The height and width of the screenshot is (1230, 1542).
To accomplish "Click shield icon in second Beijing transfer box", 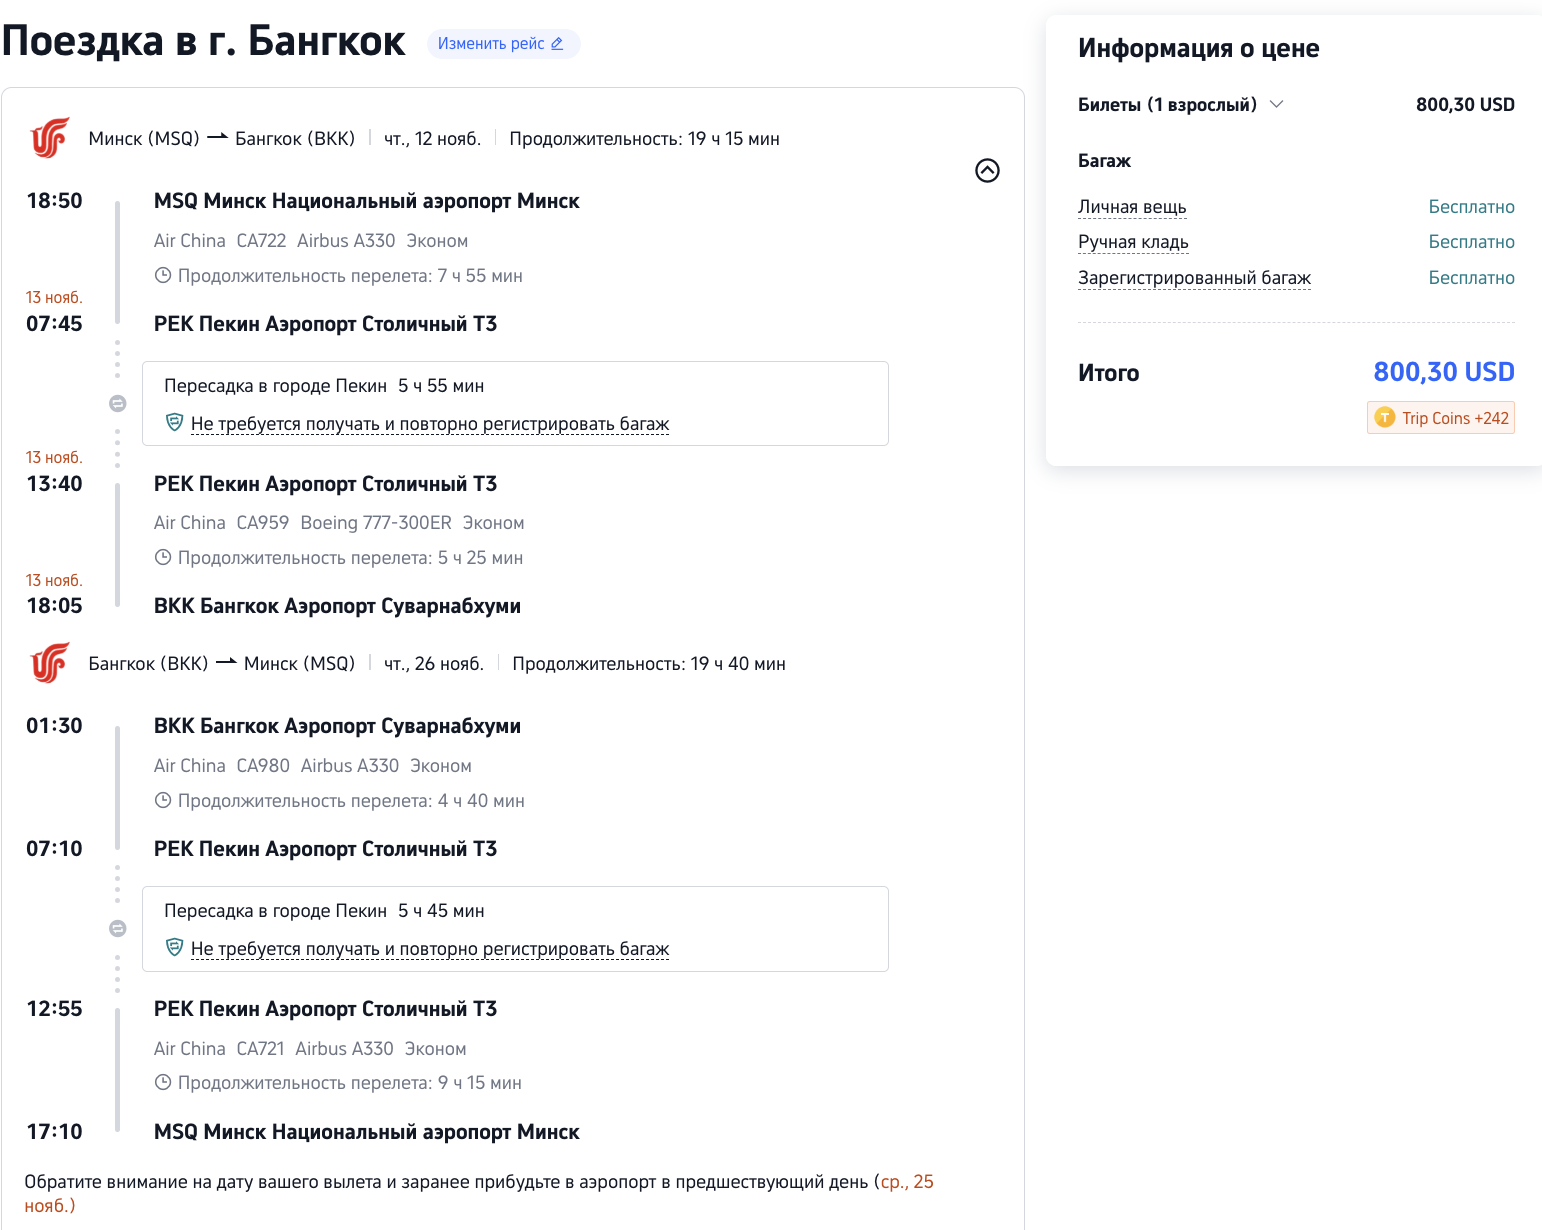I will [174, 948].
